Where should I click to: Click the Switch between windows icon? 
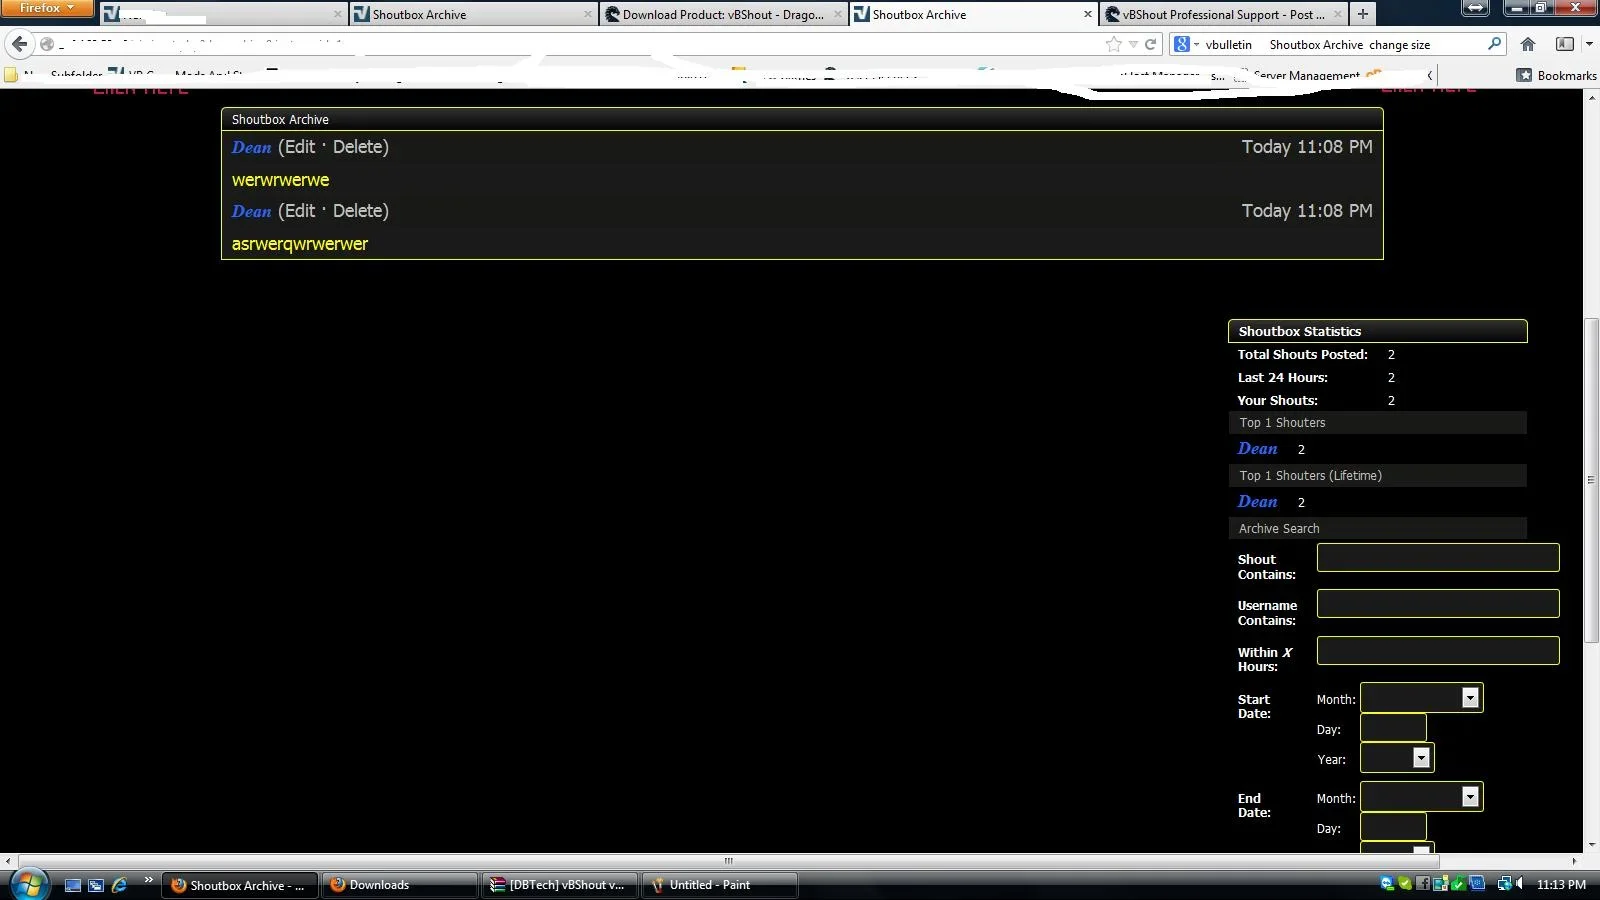96,885
